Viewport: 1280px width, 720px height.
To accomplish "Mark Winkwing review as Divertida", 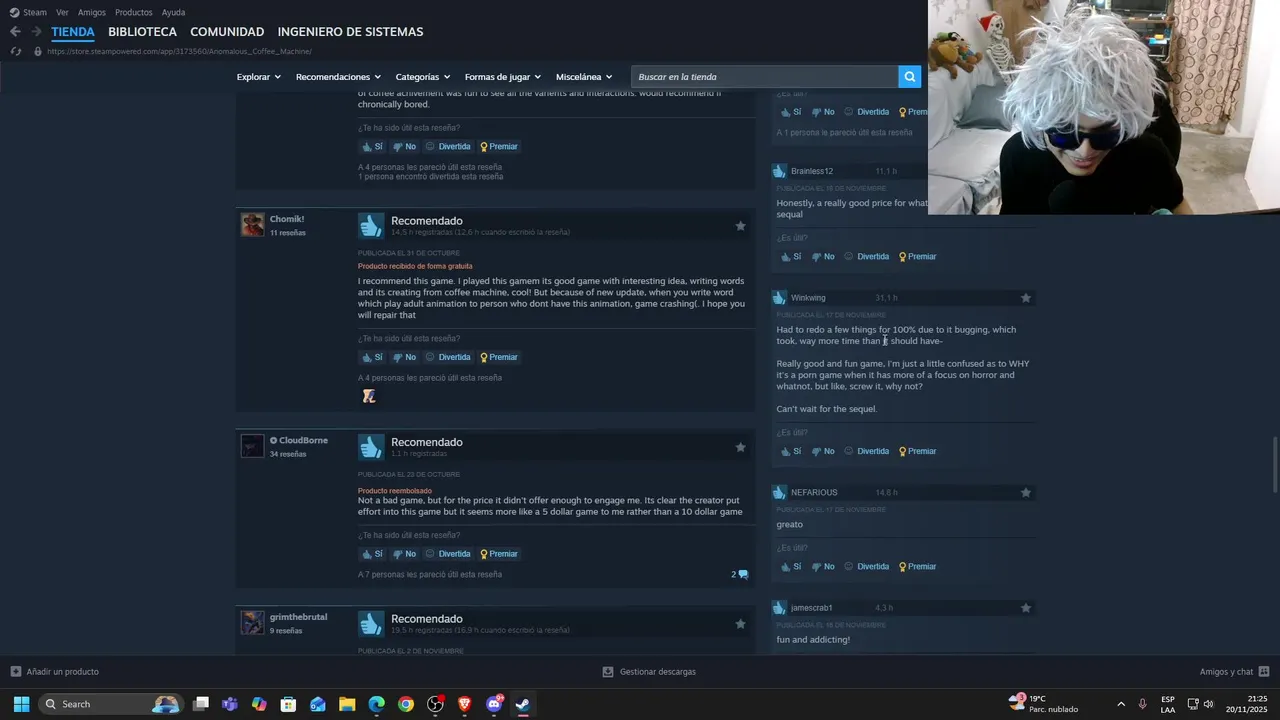I will [x=866, y=451].
